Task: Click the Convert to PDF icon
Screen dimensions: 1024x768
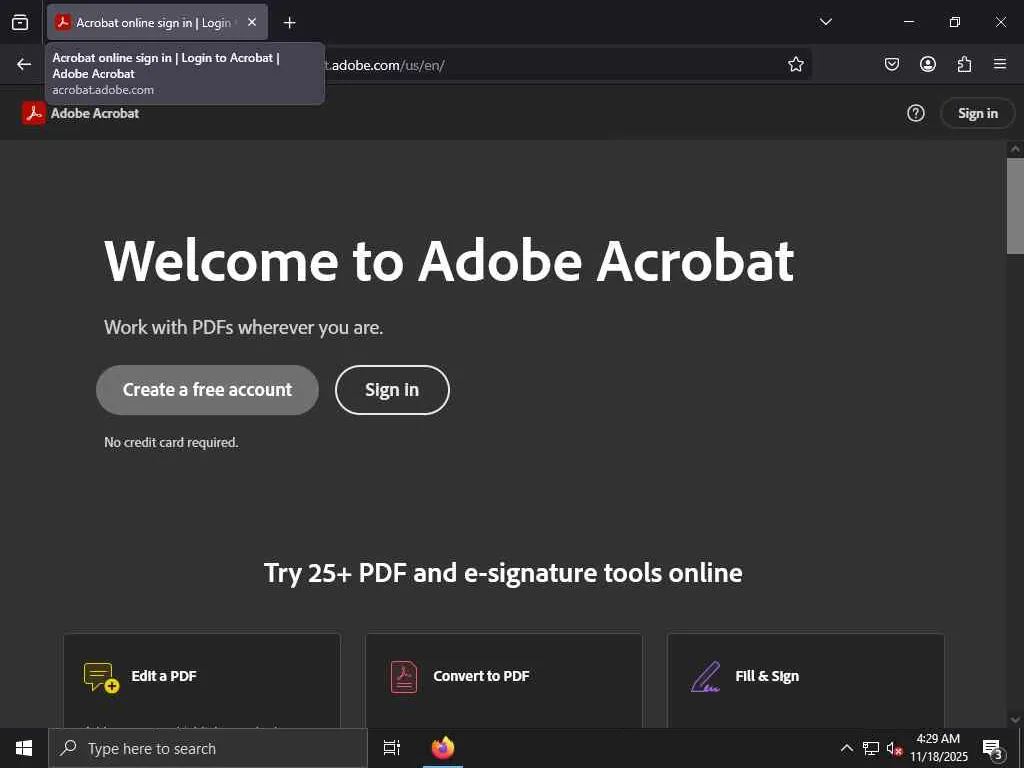Action: (x=404, y=677)
